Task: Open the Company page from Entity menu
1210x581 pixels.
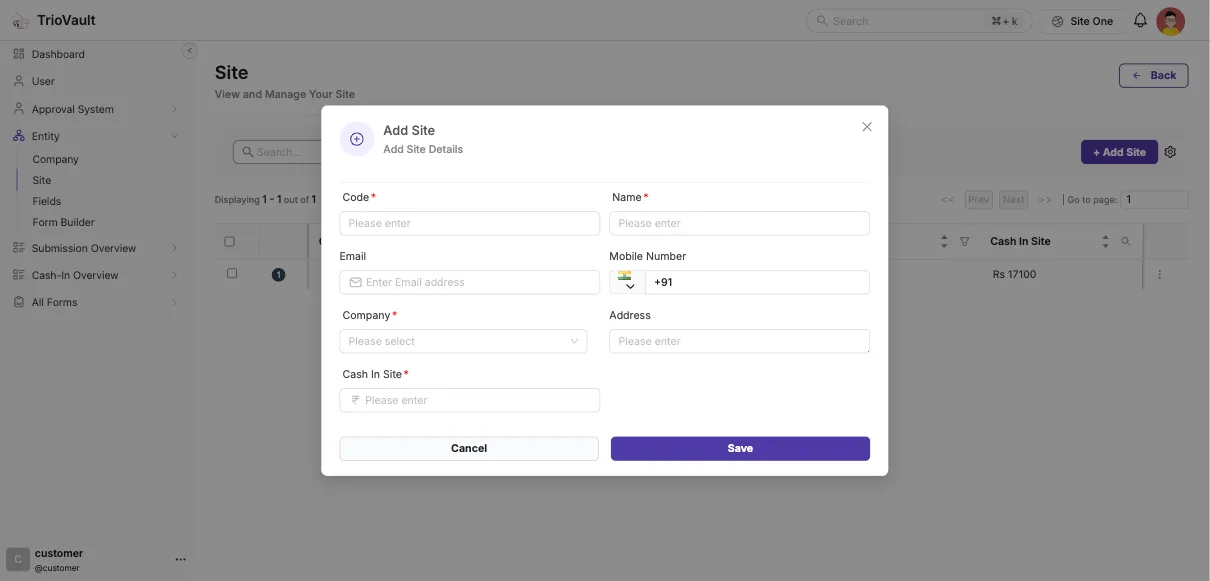Action: pyautogui.click(x=55, y=158)
